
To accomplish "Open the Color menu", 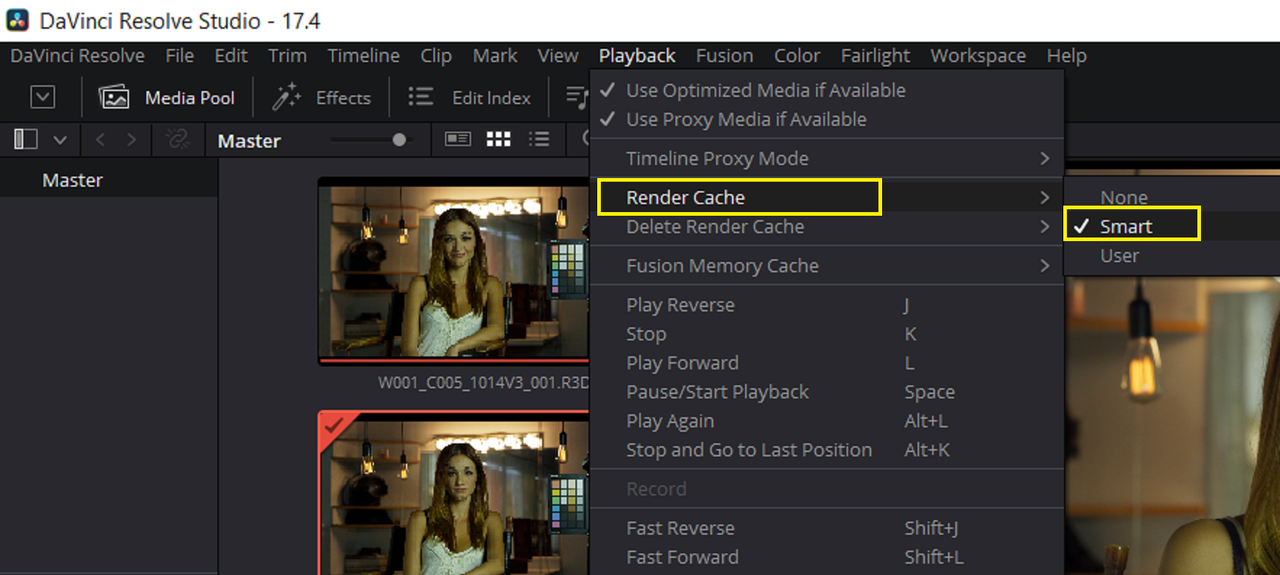I will coord(797,56).
